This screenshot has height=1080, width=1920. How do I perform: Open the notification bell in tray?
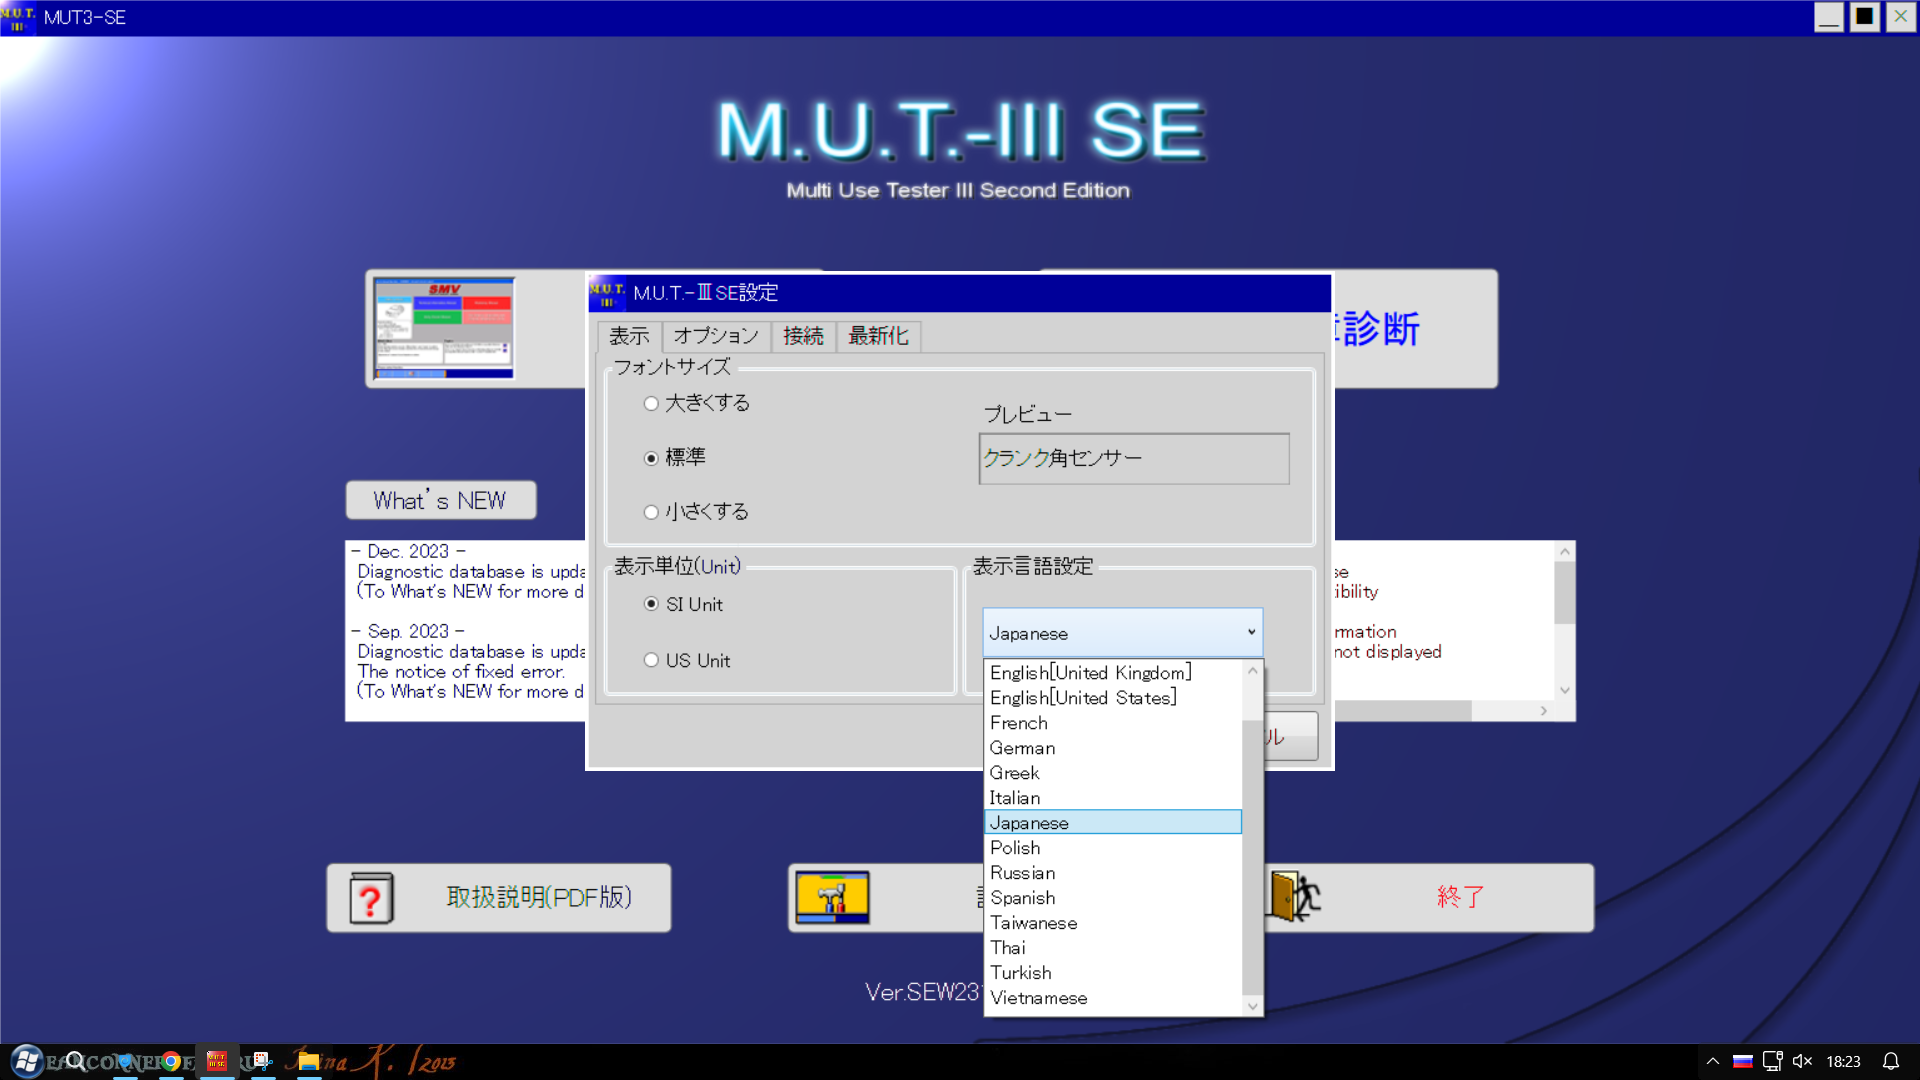coord(1891,1061)
